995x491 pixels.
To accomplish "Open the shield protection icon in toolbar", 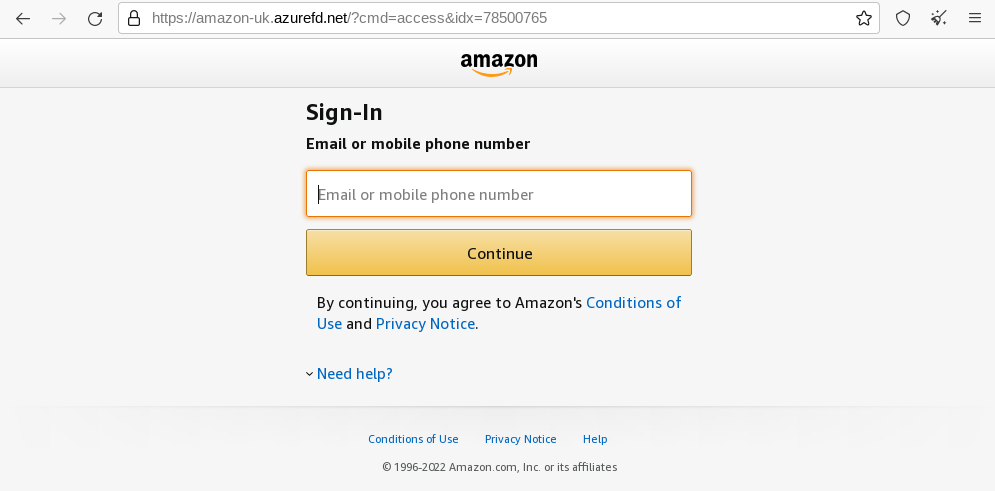I will pos(903,18).
